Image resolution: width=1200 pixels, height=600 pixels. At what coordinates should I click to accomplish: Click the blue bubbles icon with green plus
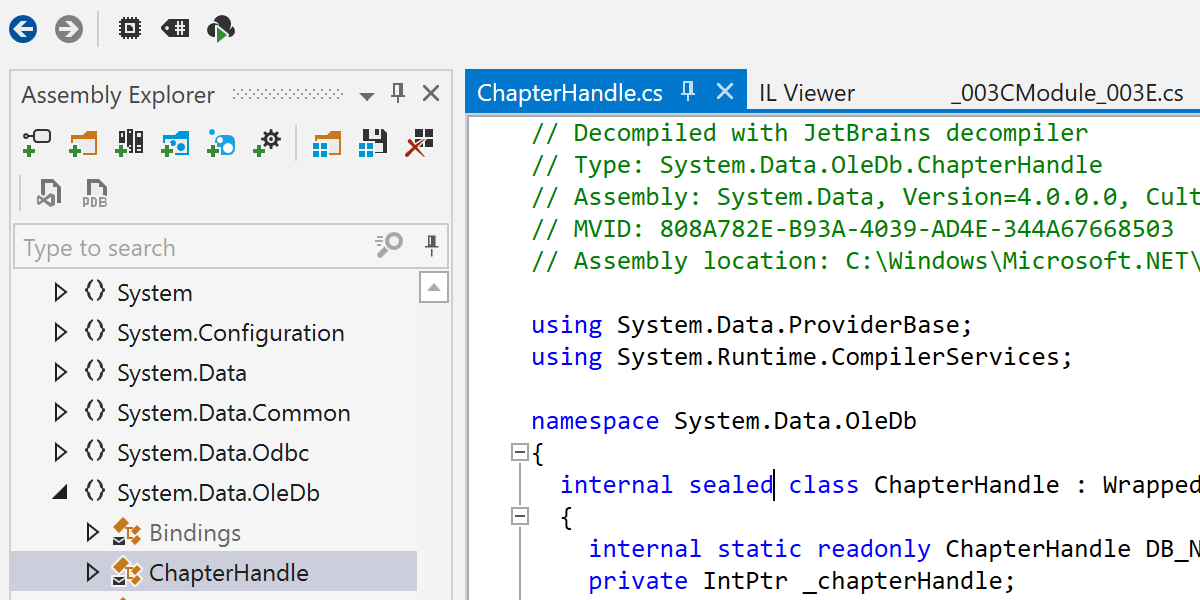[x=221, y=143]
